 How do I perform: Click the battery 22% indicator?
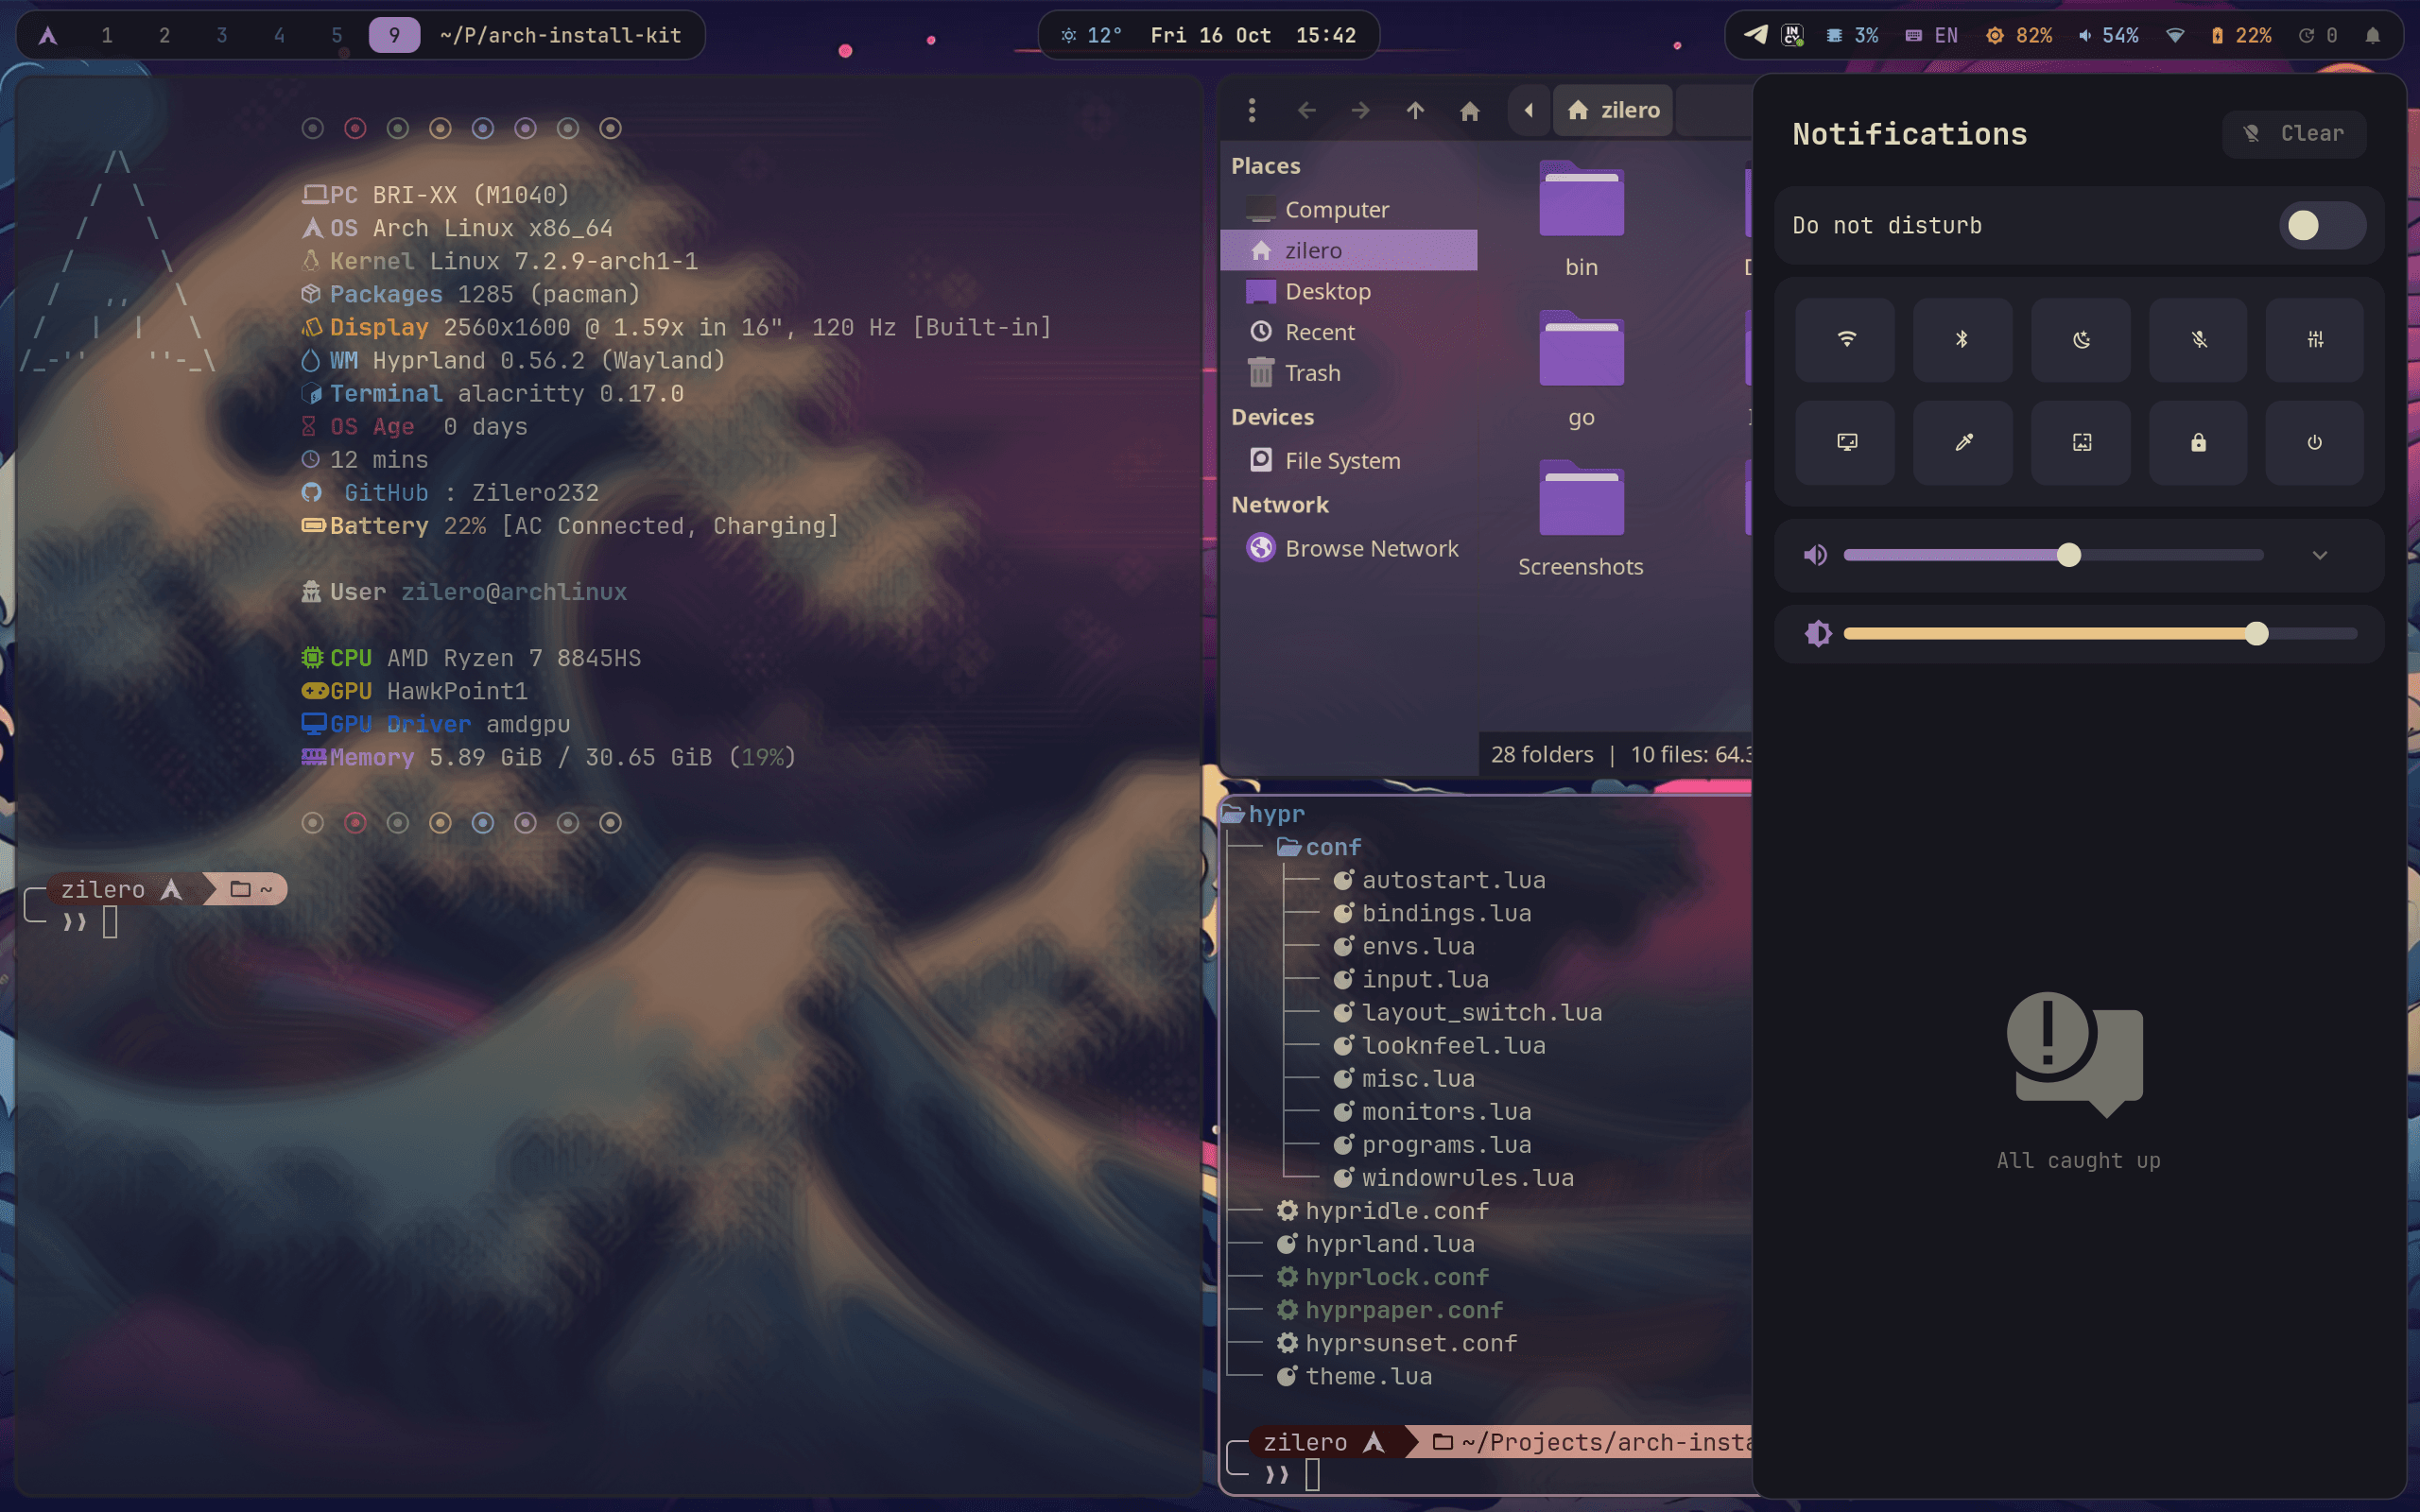point(2240,35)
